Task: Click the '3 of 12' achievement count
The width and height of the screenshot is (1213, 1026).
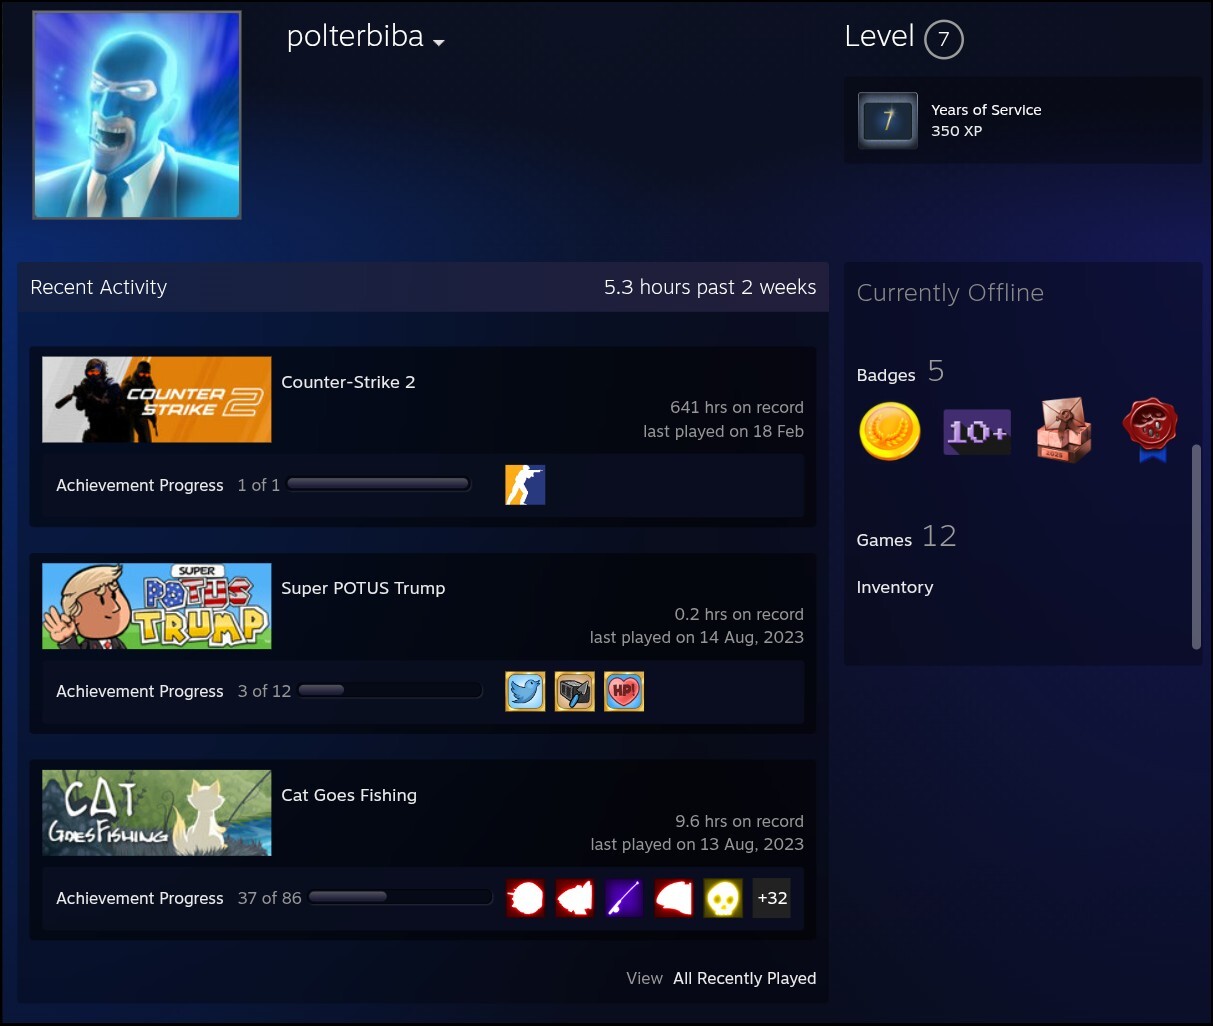Action: coord(264,691)
